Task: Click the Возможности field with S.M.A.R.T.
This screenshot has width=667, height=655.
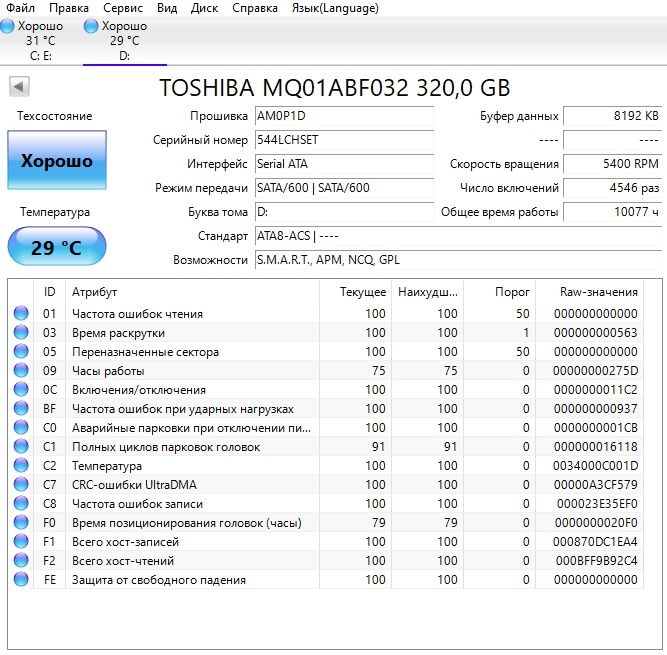Action: pyautogui.click(x=458, y=259)
